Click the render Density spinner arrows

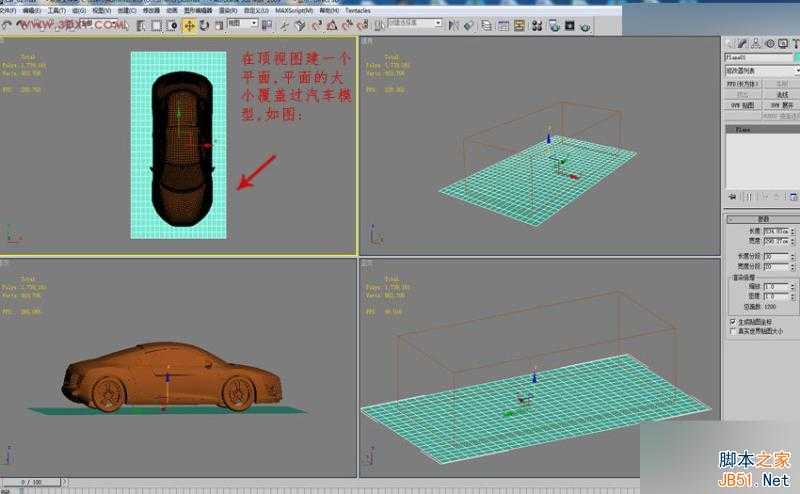[792, 296]
